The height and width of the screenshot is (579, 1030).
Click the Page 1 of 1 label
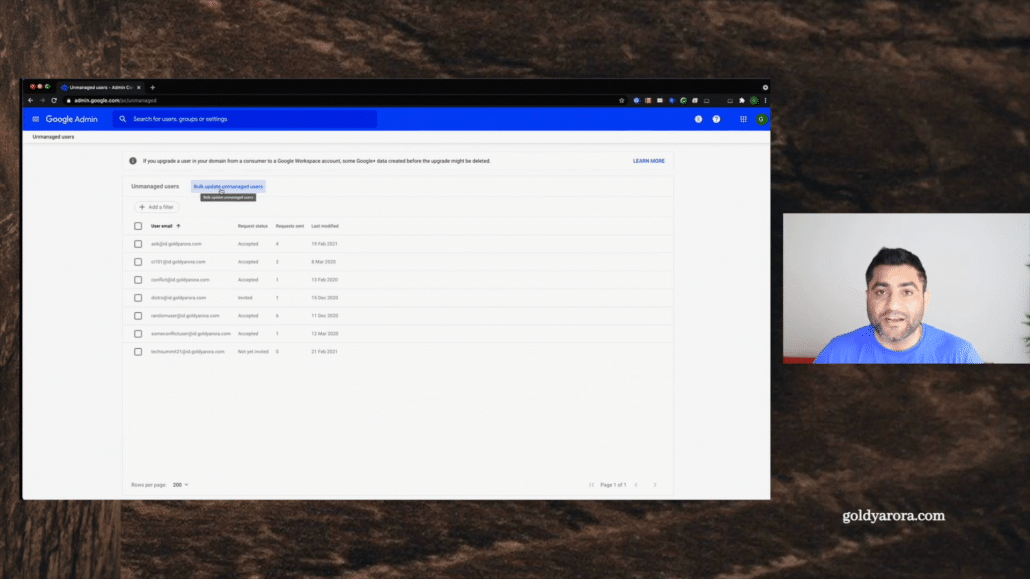coord(613,485)
